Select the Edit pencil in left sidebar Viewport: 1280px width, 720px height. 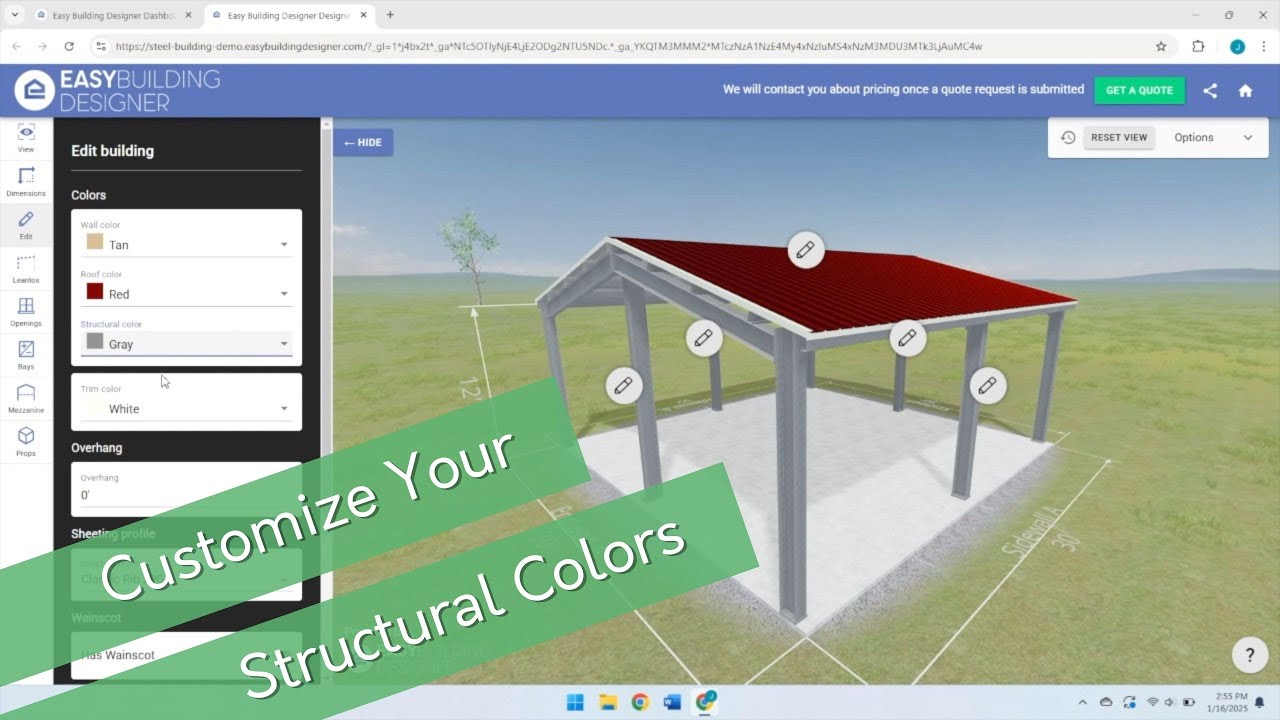point(26,225)
